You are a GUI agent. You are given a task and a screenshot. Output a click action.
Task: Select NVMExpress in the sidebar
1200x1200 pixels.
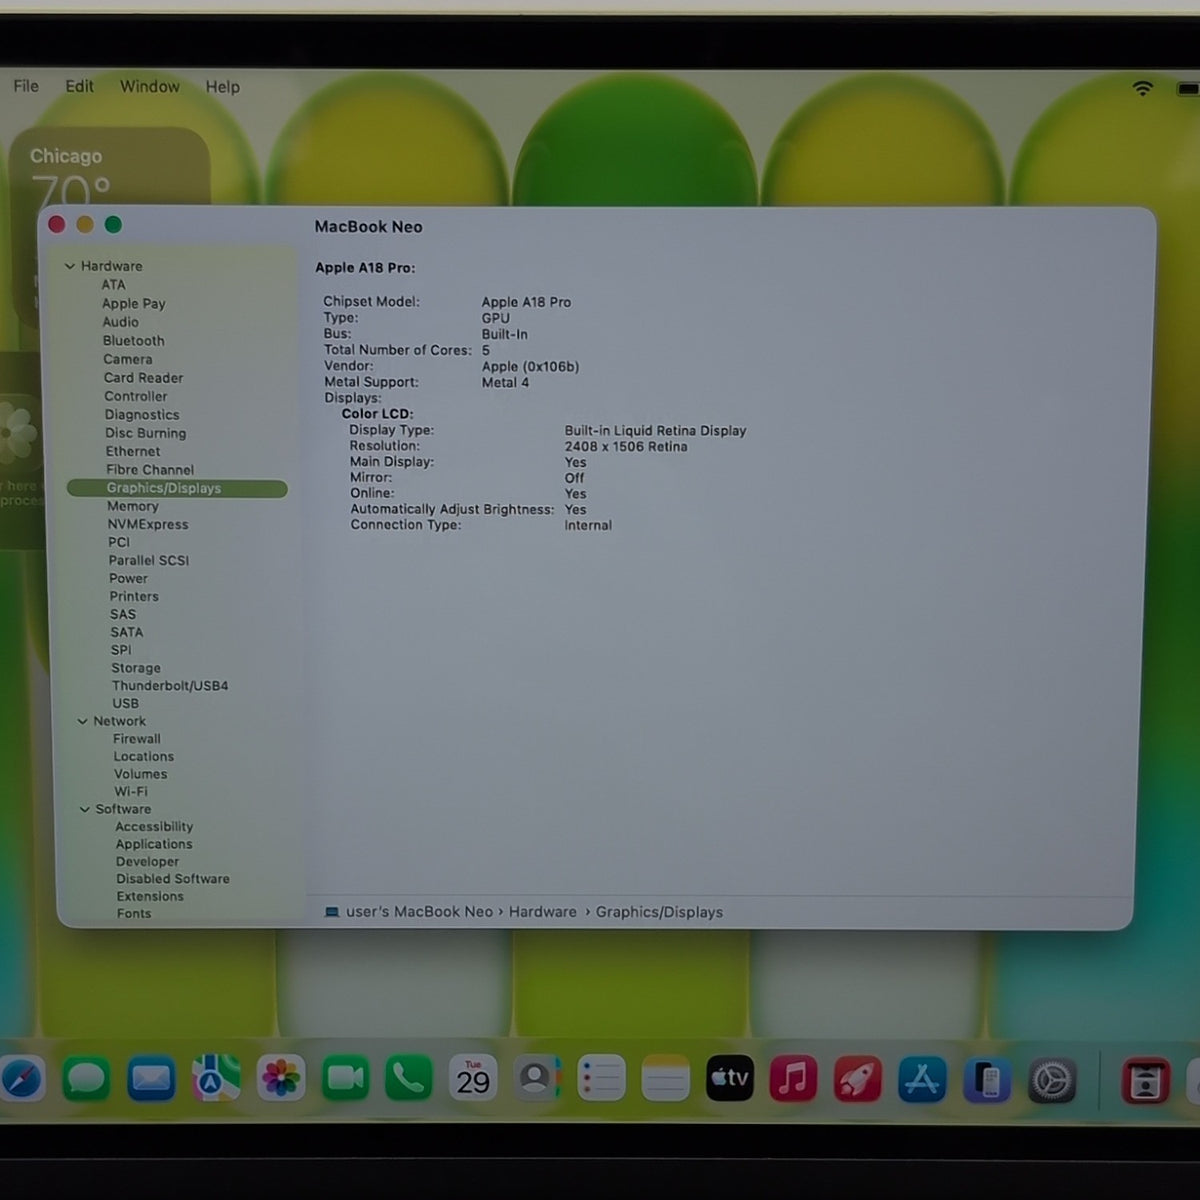tap(147, 524)
